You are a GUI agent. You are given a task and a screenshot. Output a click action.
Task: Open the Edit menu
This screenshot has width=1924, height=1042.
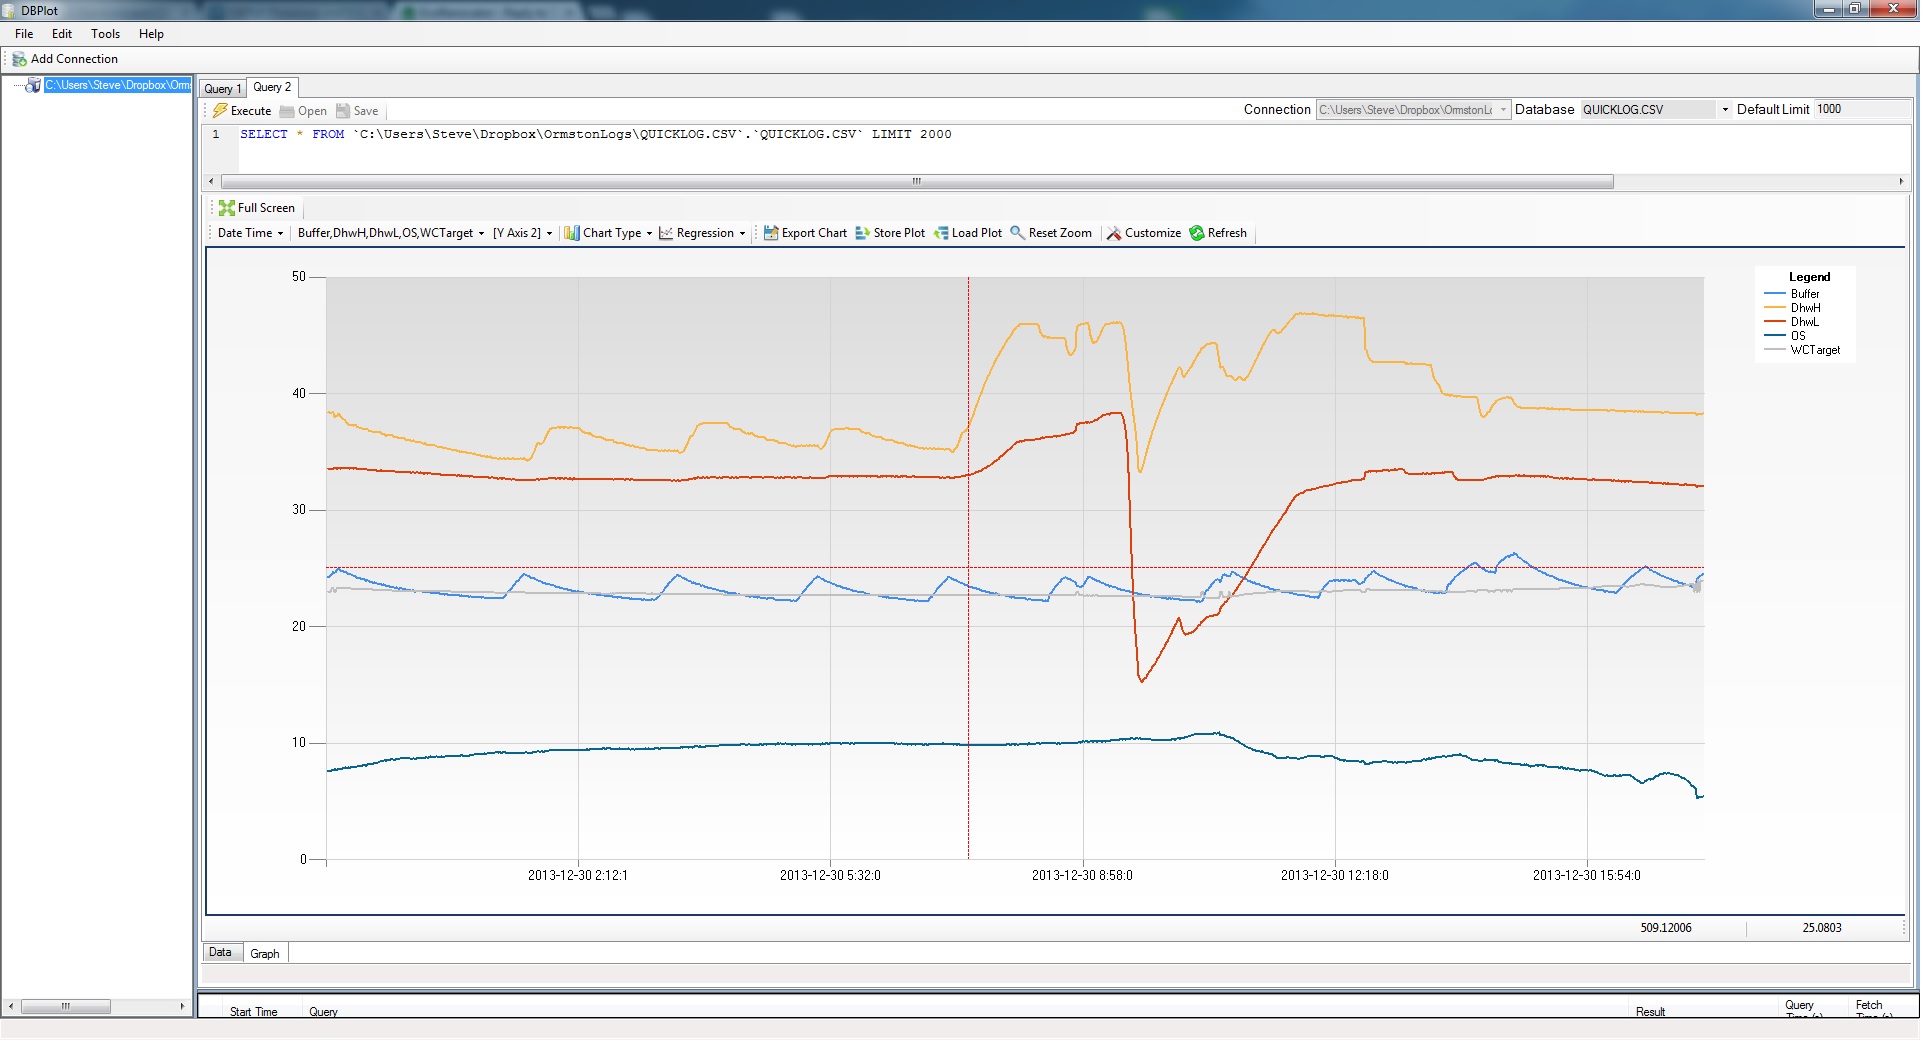[62, 34]
